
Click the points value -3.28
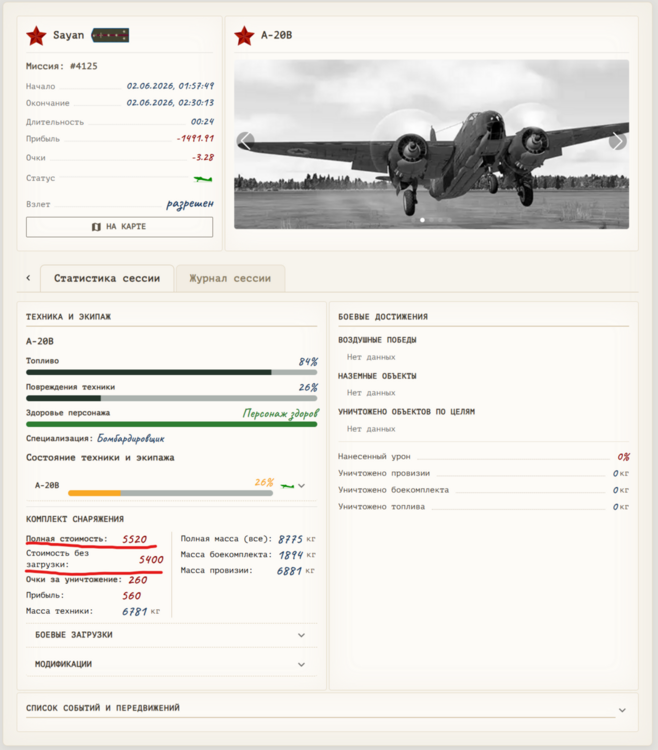(x=203, y=158)
